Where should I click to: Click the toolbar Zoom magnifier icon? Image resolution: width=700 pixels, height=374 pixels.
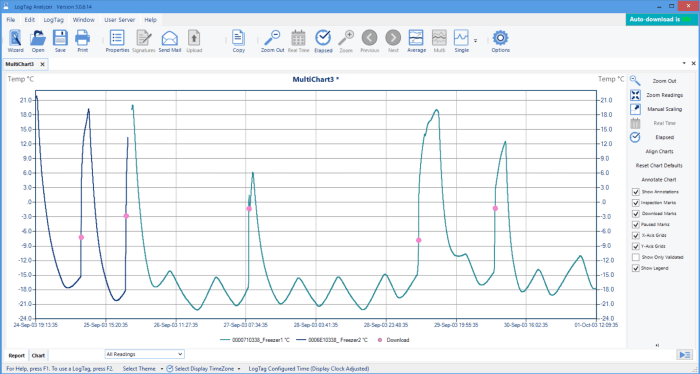[346, 41]
